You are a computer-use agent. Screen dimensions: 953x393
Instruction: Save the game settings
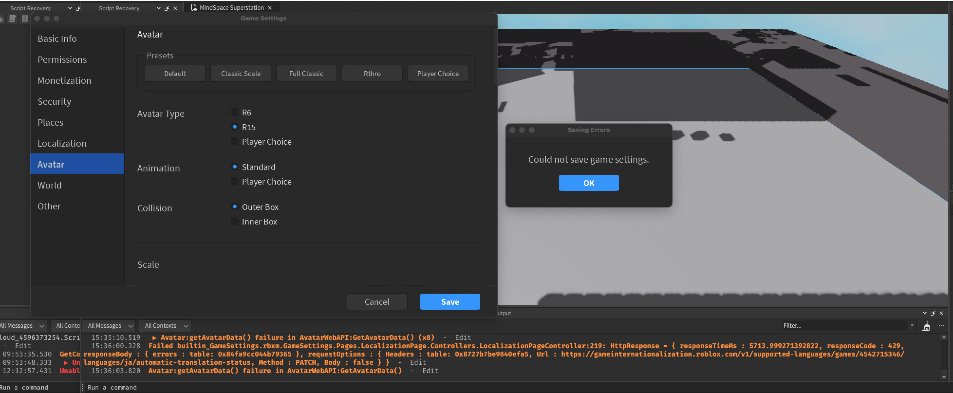450,302
